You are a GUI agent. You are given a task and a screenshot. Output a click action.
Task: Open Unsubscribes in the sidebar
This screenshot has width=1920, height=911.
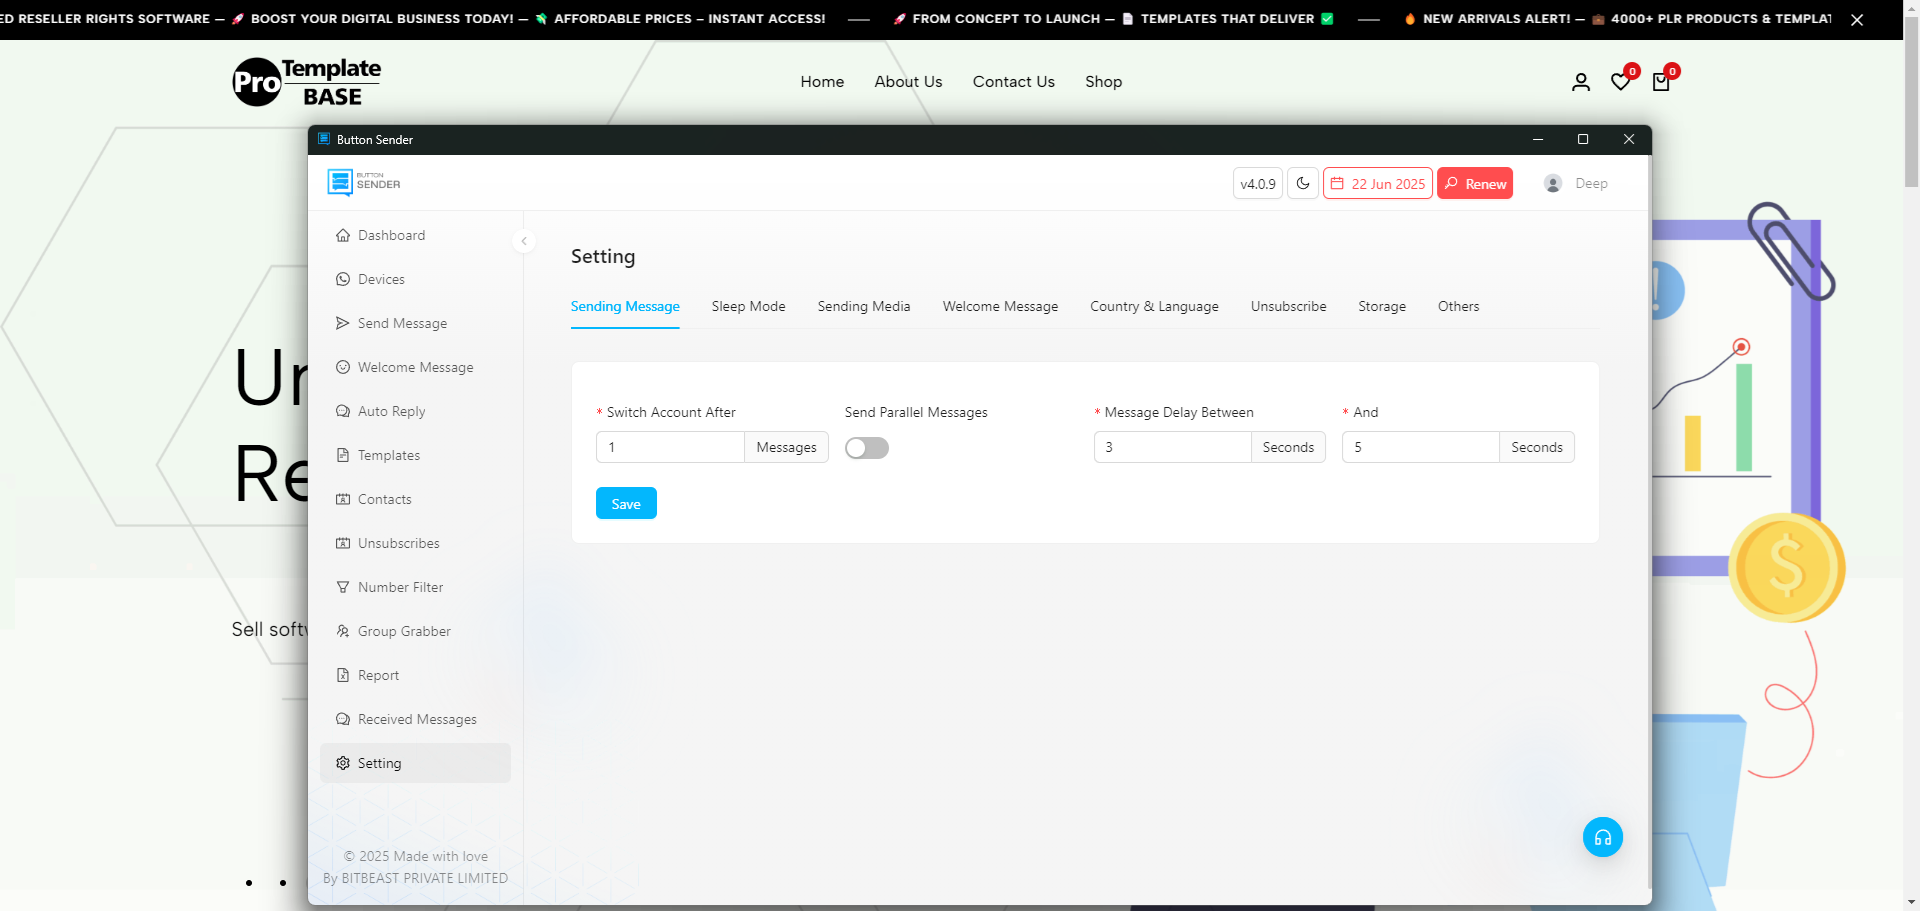coord(415,543)
